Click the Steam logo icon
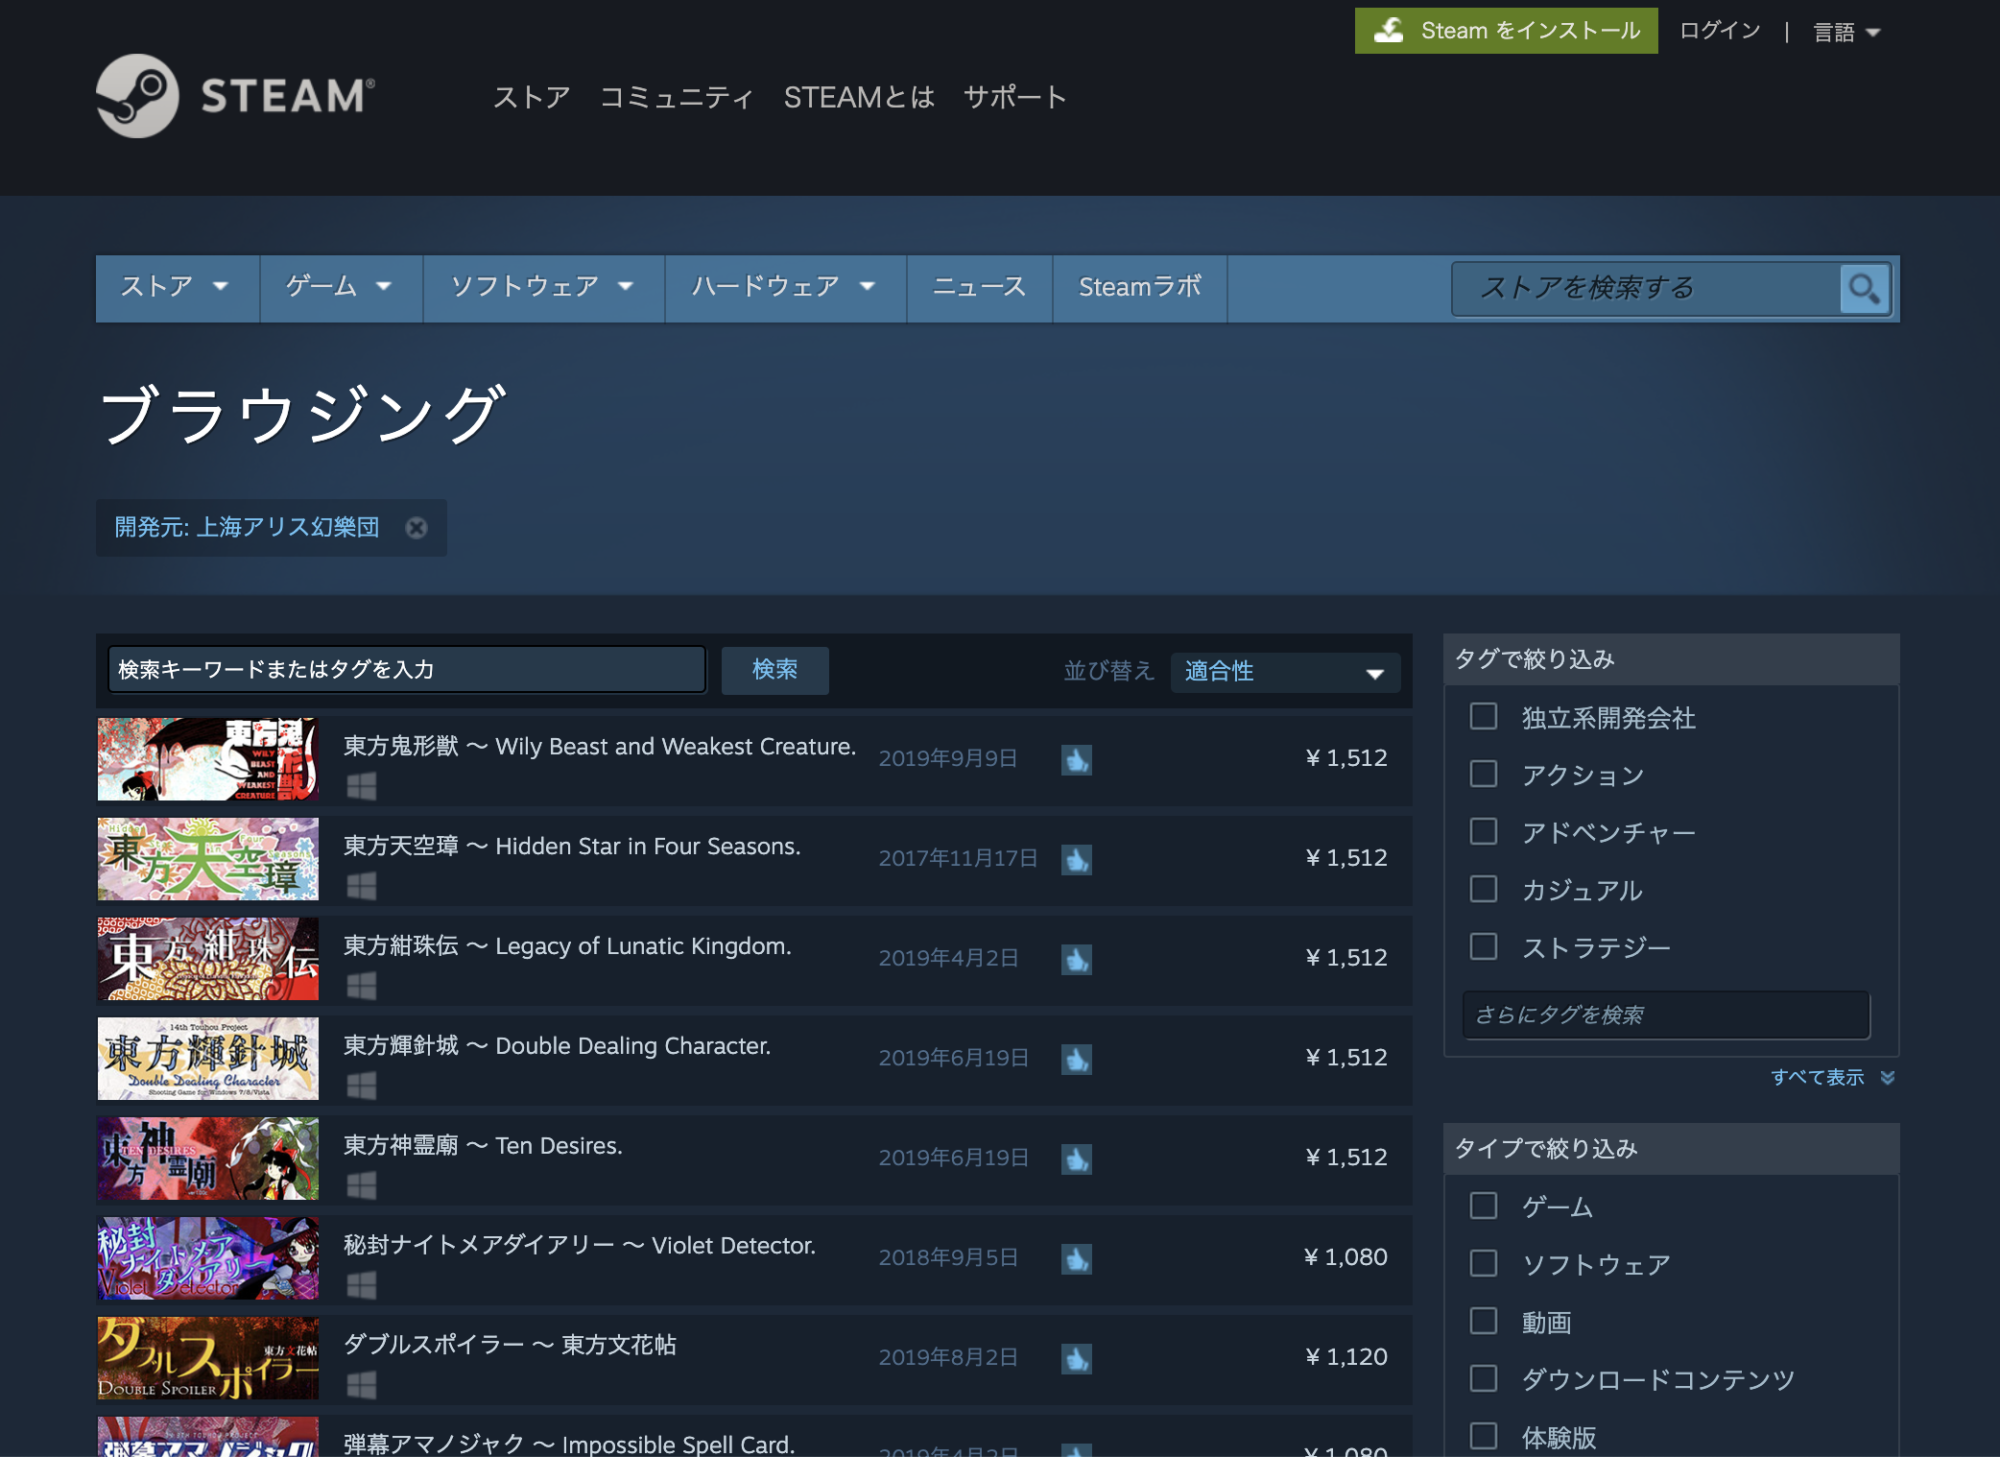 (x=138, y=96)
